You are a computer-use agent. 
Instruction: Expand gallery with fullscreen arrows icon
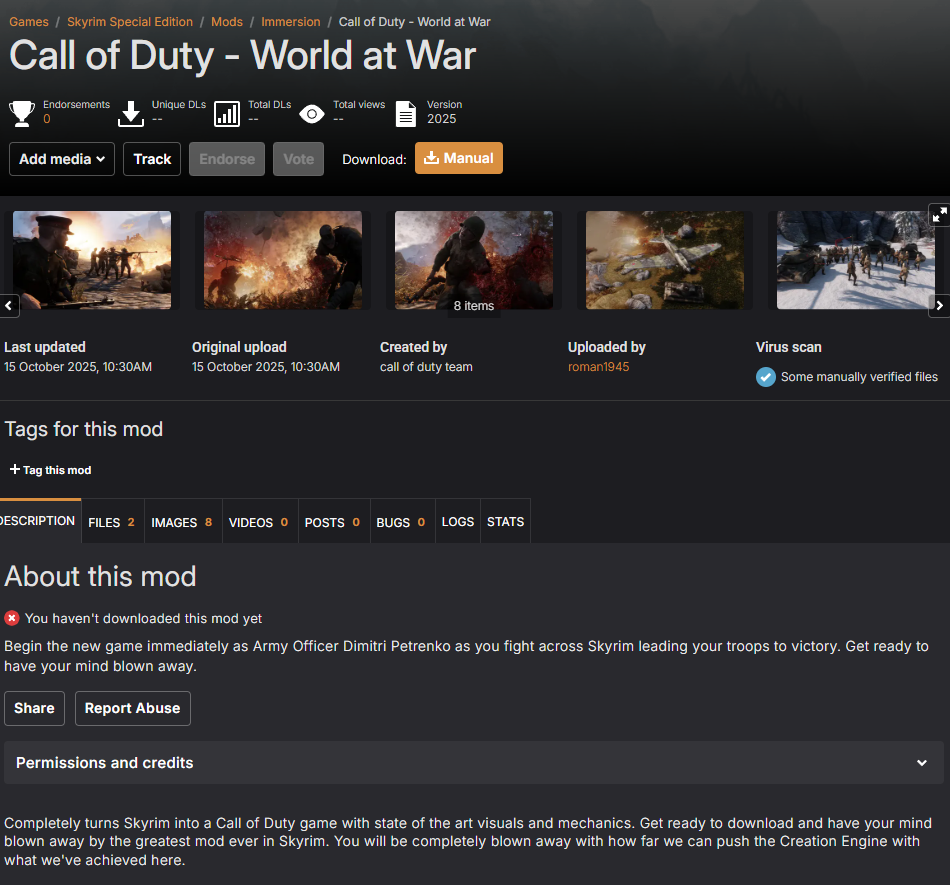[940, 214]
